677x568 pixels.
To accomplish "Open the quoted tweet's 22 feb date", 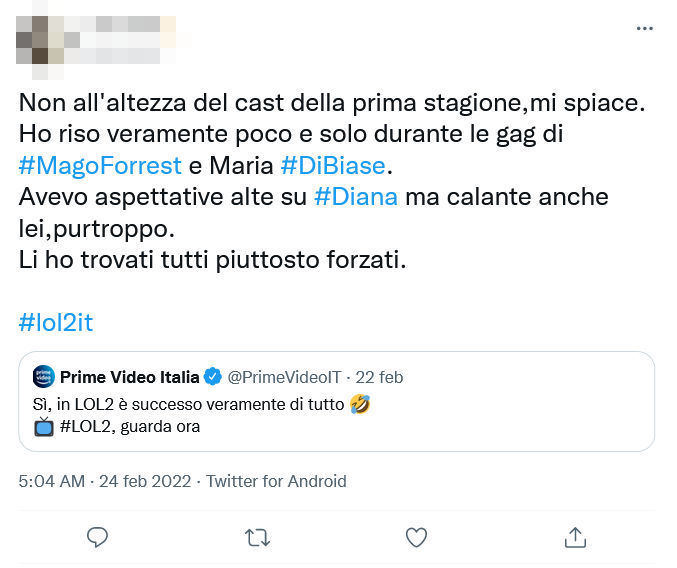I will click(382, 377).
